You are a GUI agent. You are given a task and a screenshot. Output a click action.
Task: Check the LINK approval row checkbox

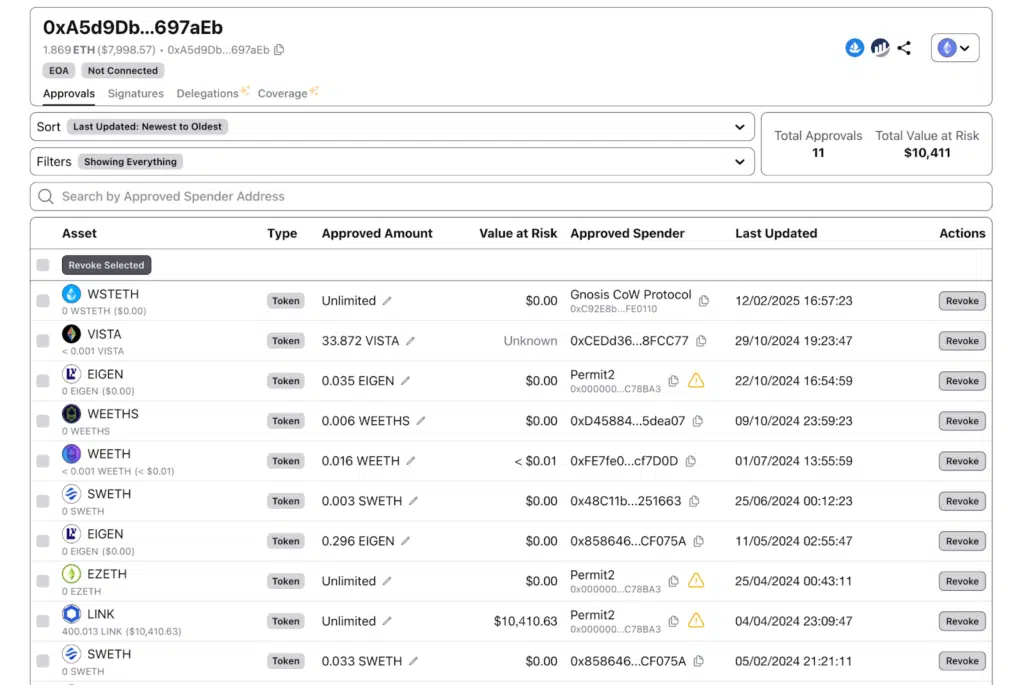42,621
